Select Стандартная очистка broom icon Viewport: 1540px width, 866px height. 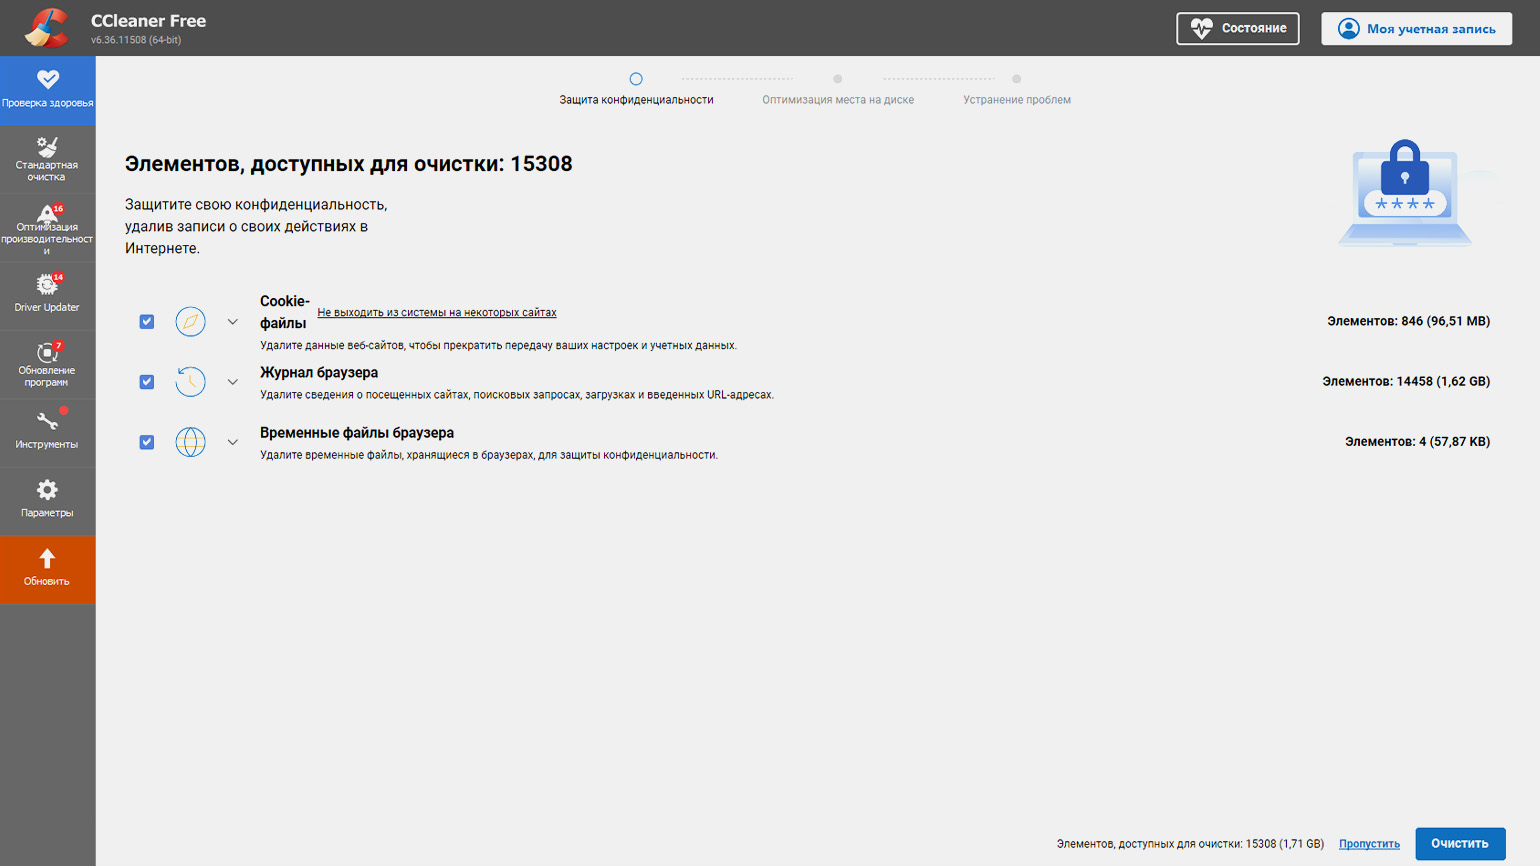click(x=47, y=146)
